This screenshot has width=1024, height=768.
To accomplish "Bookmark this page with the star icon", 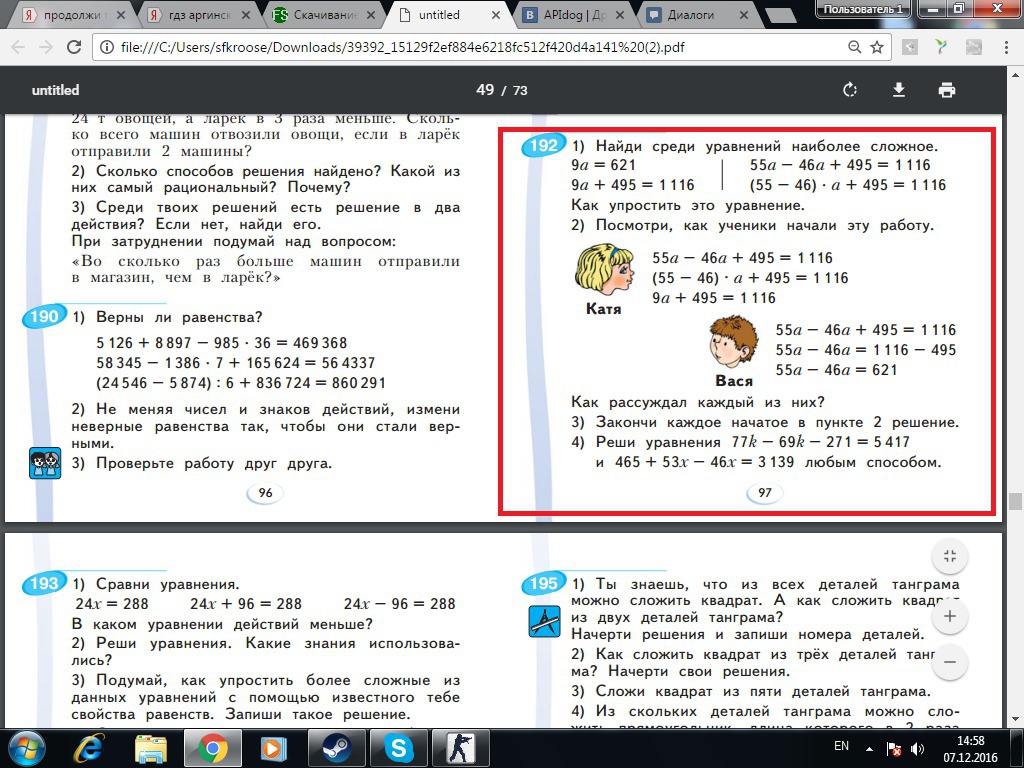I will tap(877, 47).
